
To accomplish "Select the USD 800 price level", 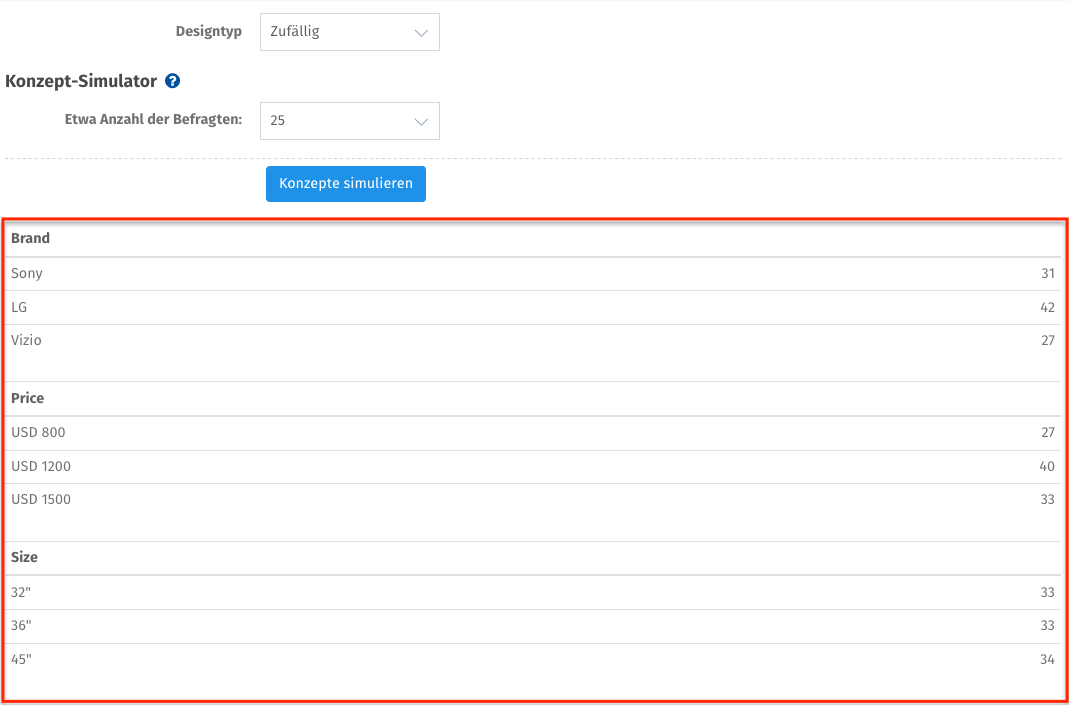I will [x=37, y=432].
